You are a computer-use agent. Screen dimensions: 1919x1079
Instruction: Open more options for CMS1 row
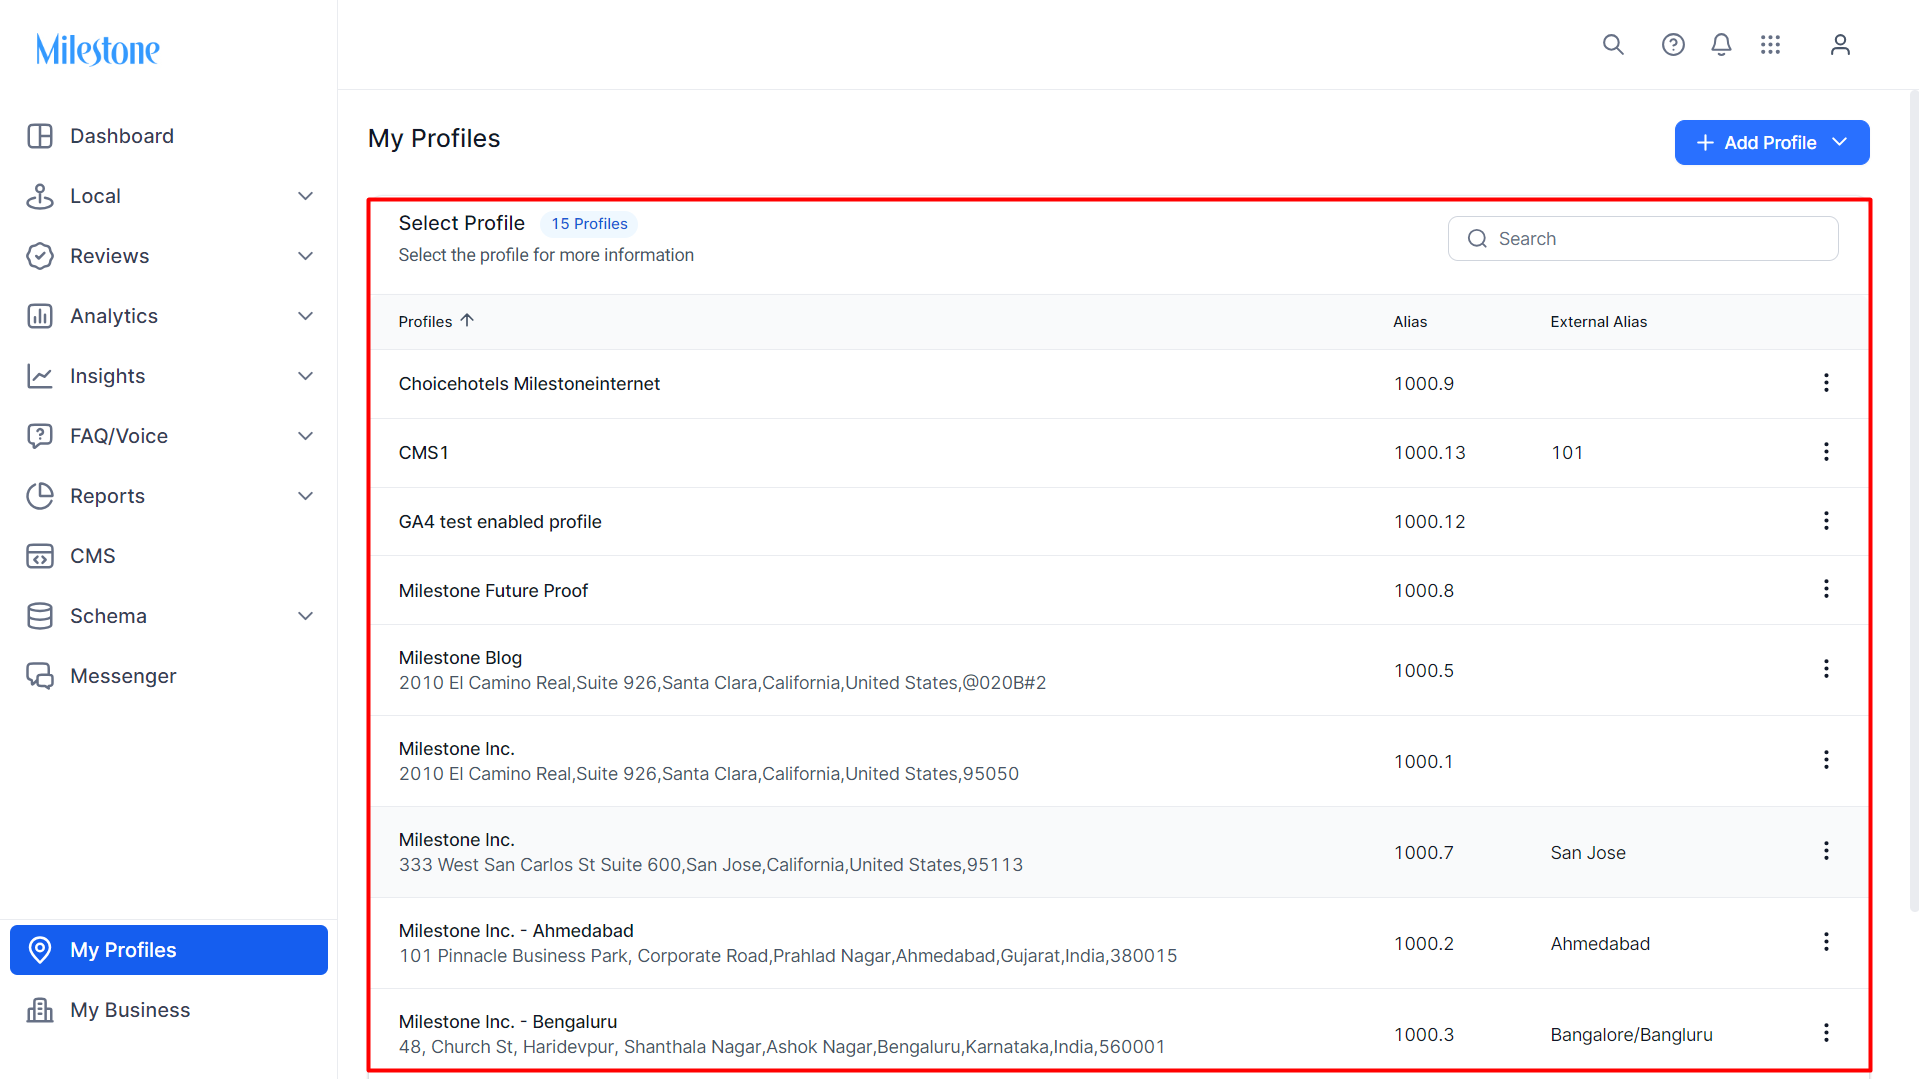[x=1826, y=452]
